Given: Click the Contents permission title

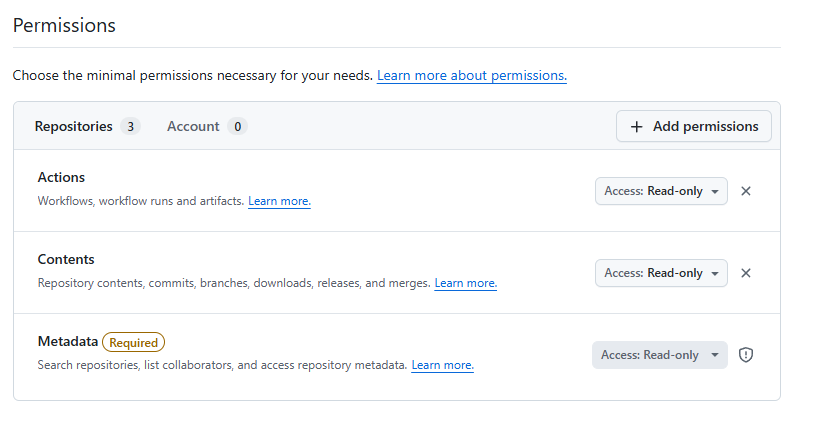Looking at the screenshot, I should click(x=66, y=260).
